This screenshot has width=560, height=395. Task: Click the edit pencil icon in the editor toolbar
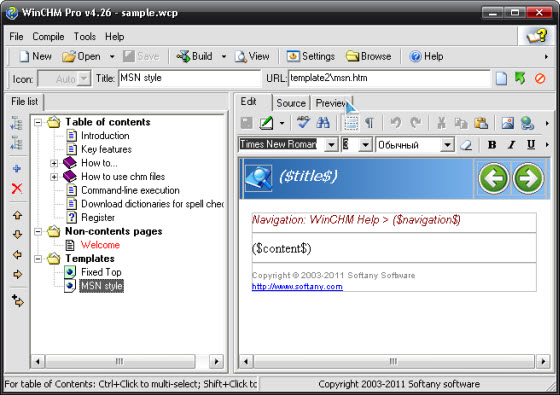[266, 123]
